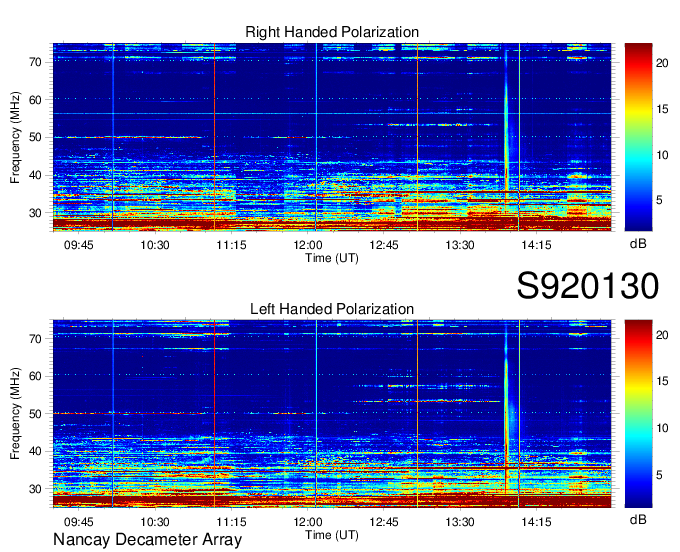
Task: Click the 14:15 tick of Left Handed plot
Action: (x=536, y=521)
